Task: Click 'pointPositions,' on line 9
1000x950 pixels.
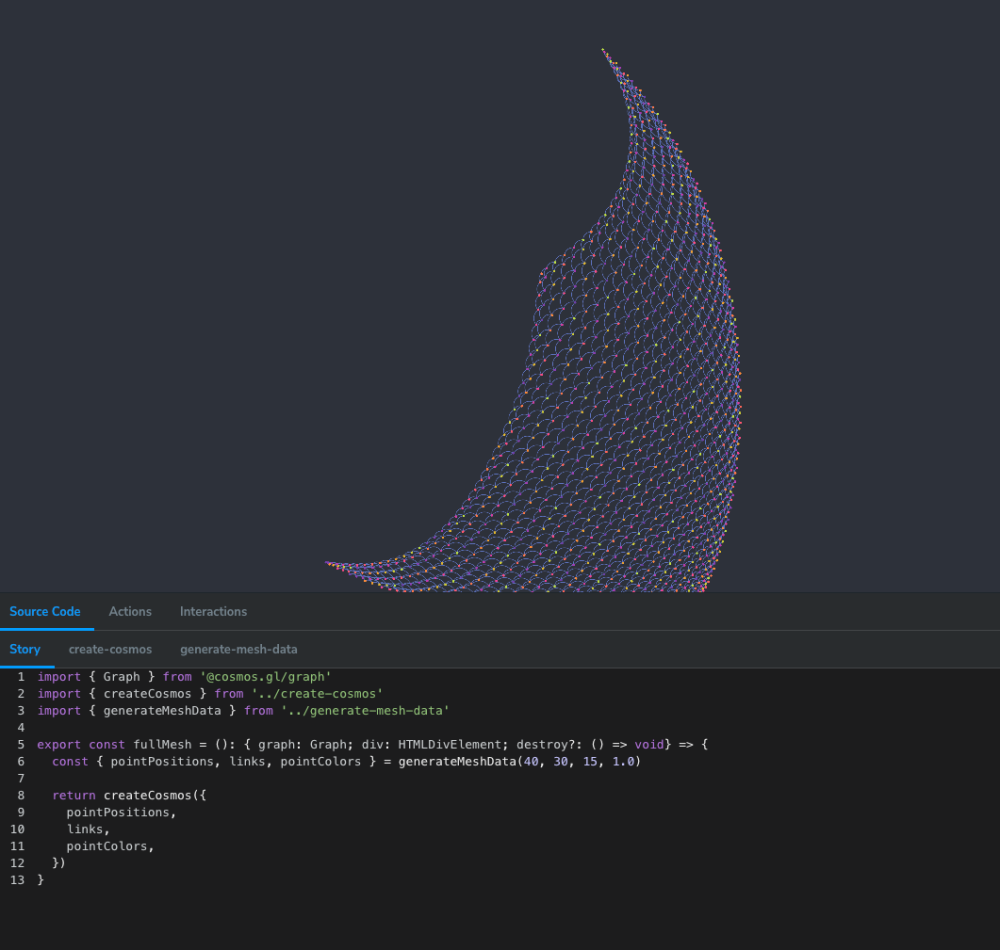Action: coord(121,812)
